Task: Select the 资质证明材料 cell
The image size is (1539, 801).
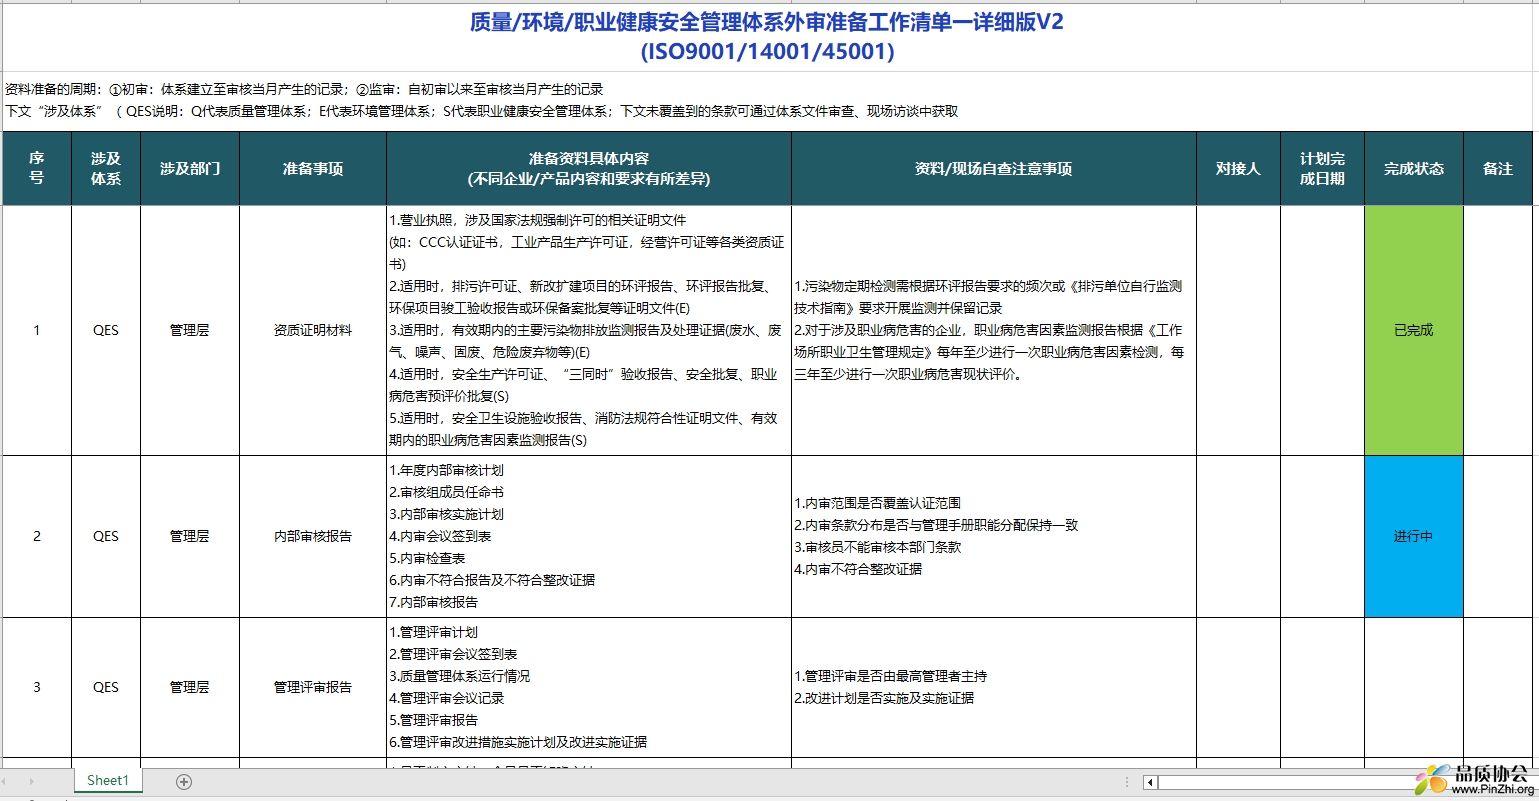Action: pos(313,331)
